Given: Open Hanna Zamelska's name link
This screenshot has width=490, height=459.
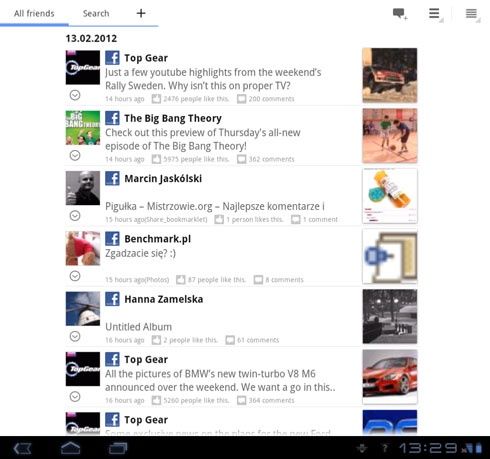Looking at the screenshot, I should coord(164,299).
